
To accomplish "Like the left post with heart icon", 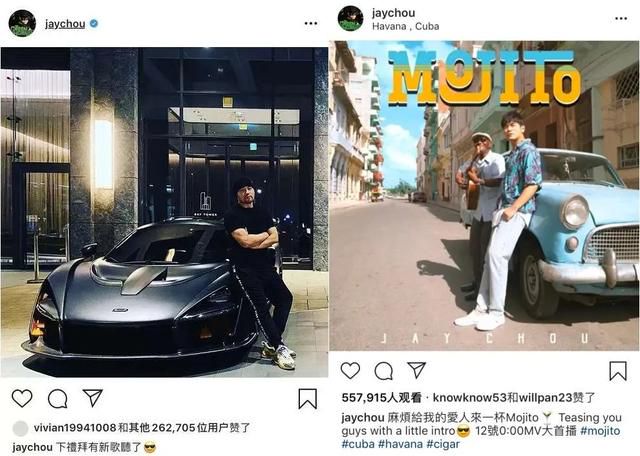I will [x=22, y=398].
